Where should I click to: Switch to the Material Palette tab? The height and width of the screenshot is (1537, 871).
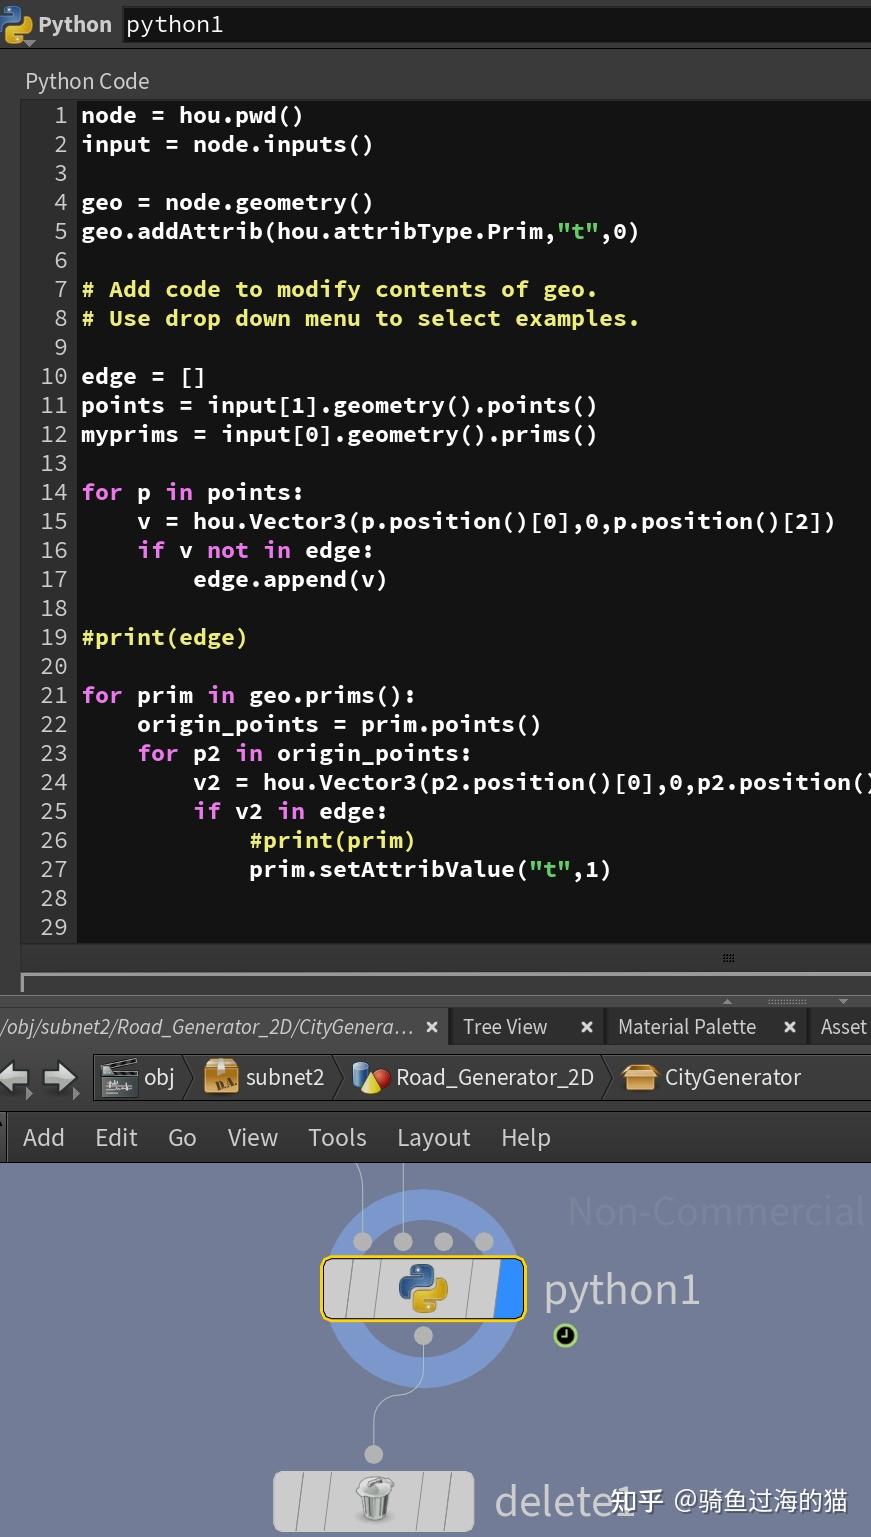coord(687,1026)
